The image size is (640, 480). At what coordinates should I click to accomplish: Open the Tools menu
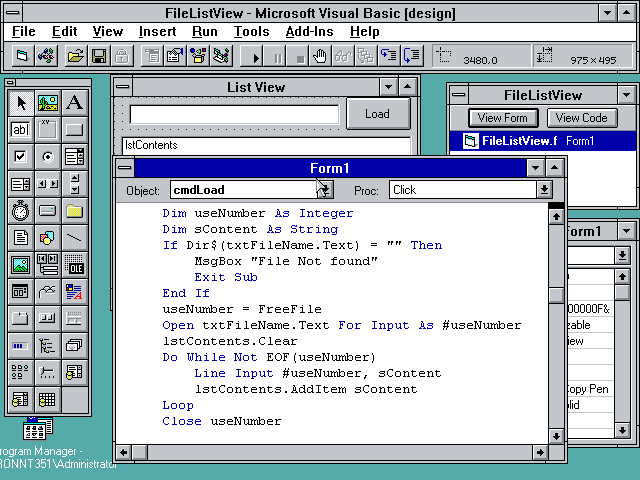[x=251, y=31]
